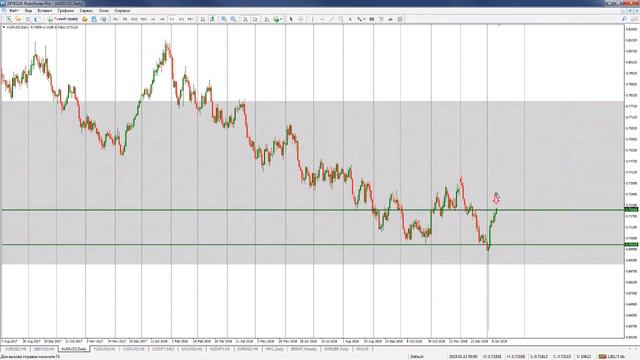Select candlestick chart display mode
Image resolution: width=640 pixels, height=360 pixels.
tap(212, 19)
